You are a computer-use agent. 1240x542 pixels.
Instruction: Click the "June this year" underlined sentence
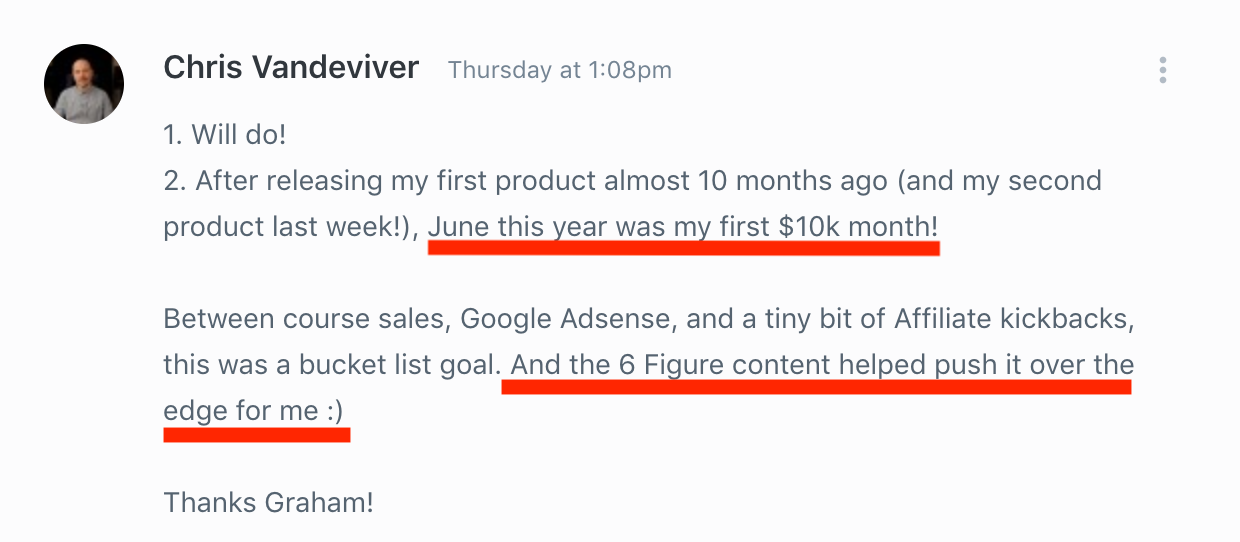point(683,227)
